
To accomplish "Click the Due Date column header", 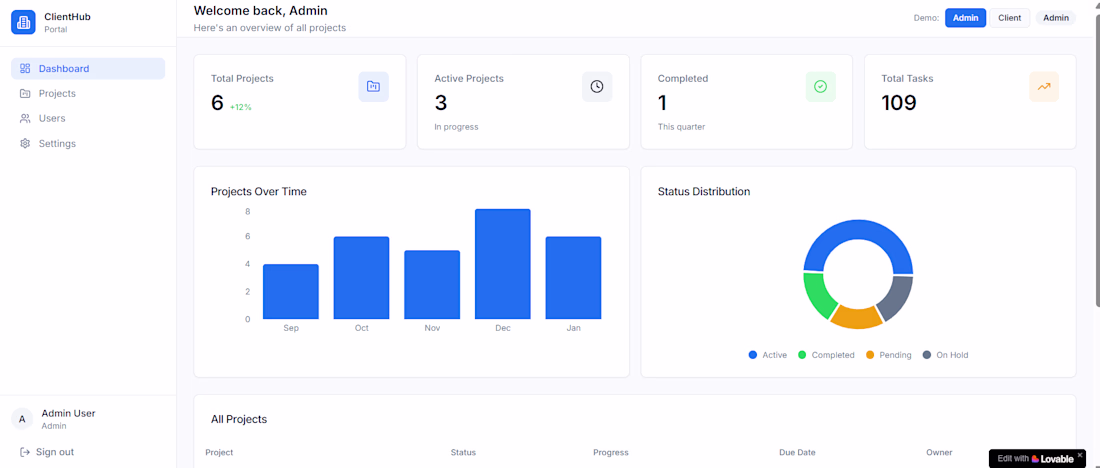I will [797, 453].
